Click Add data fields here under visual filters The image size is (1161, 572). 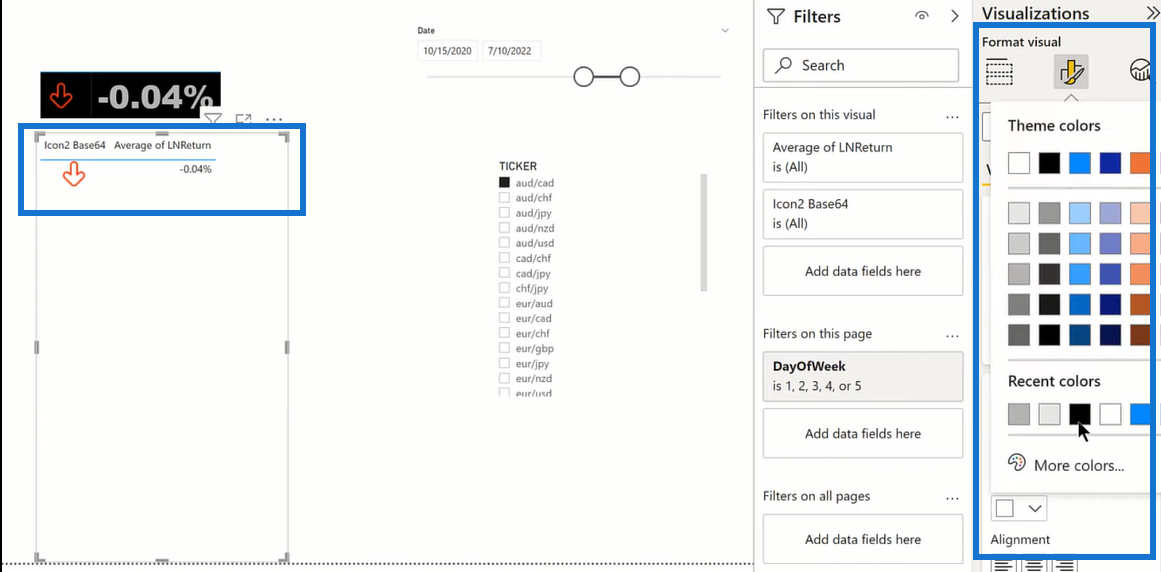coord(863,271)
